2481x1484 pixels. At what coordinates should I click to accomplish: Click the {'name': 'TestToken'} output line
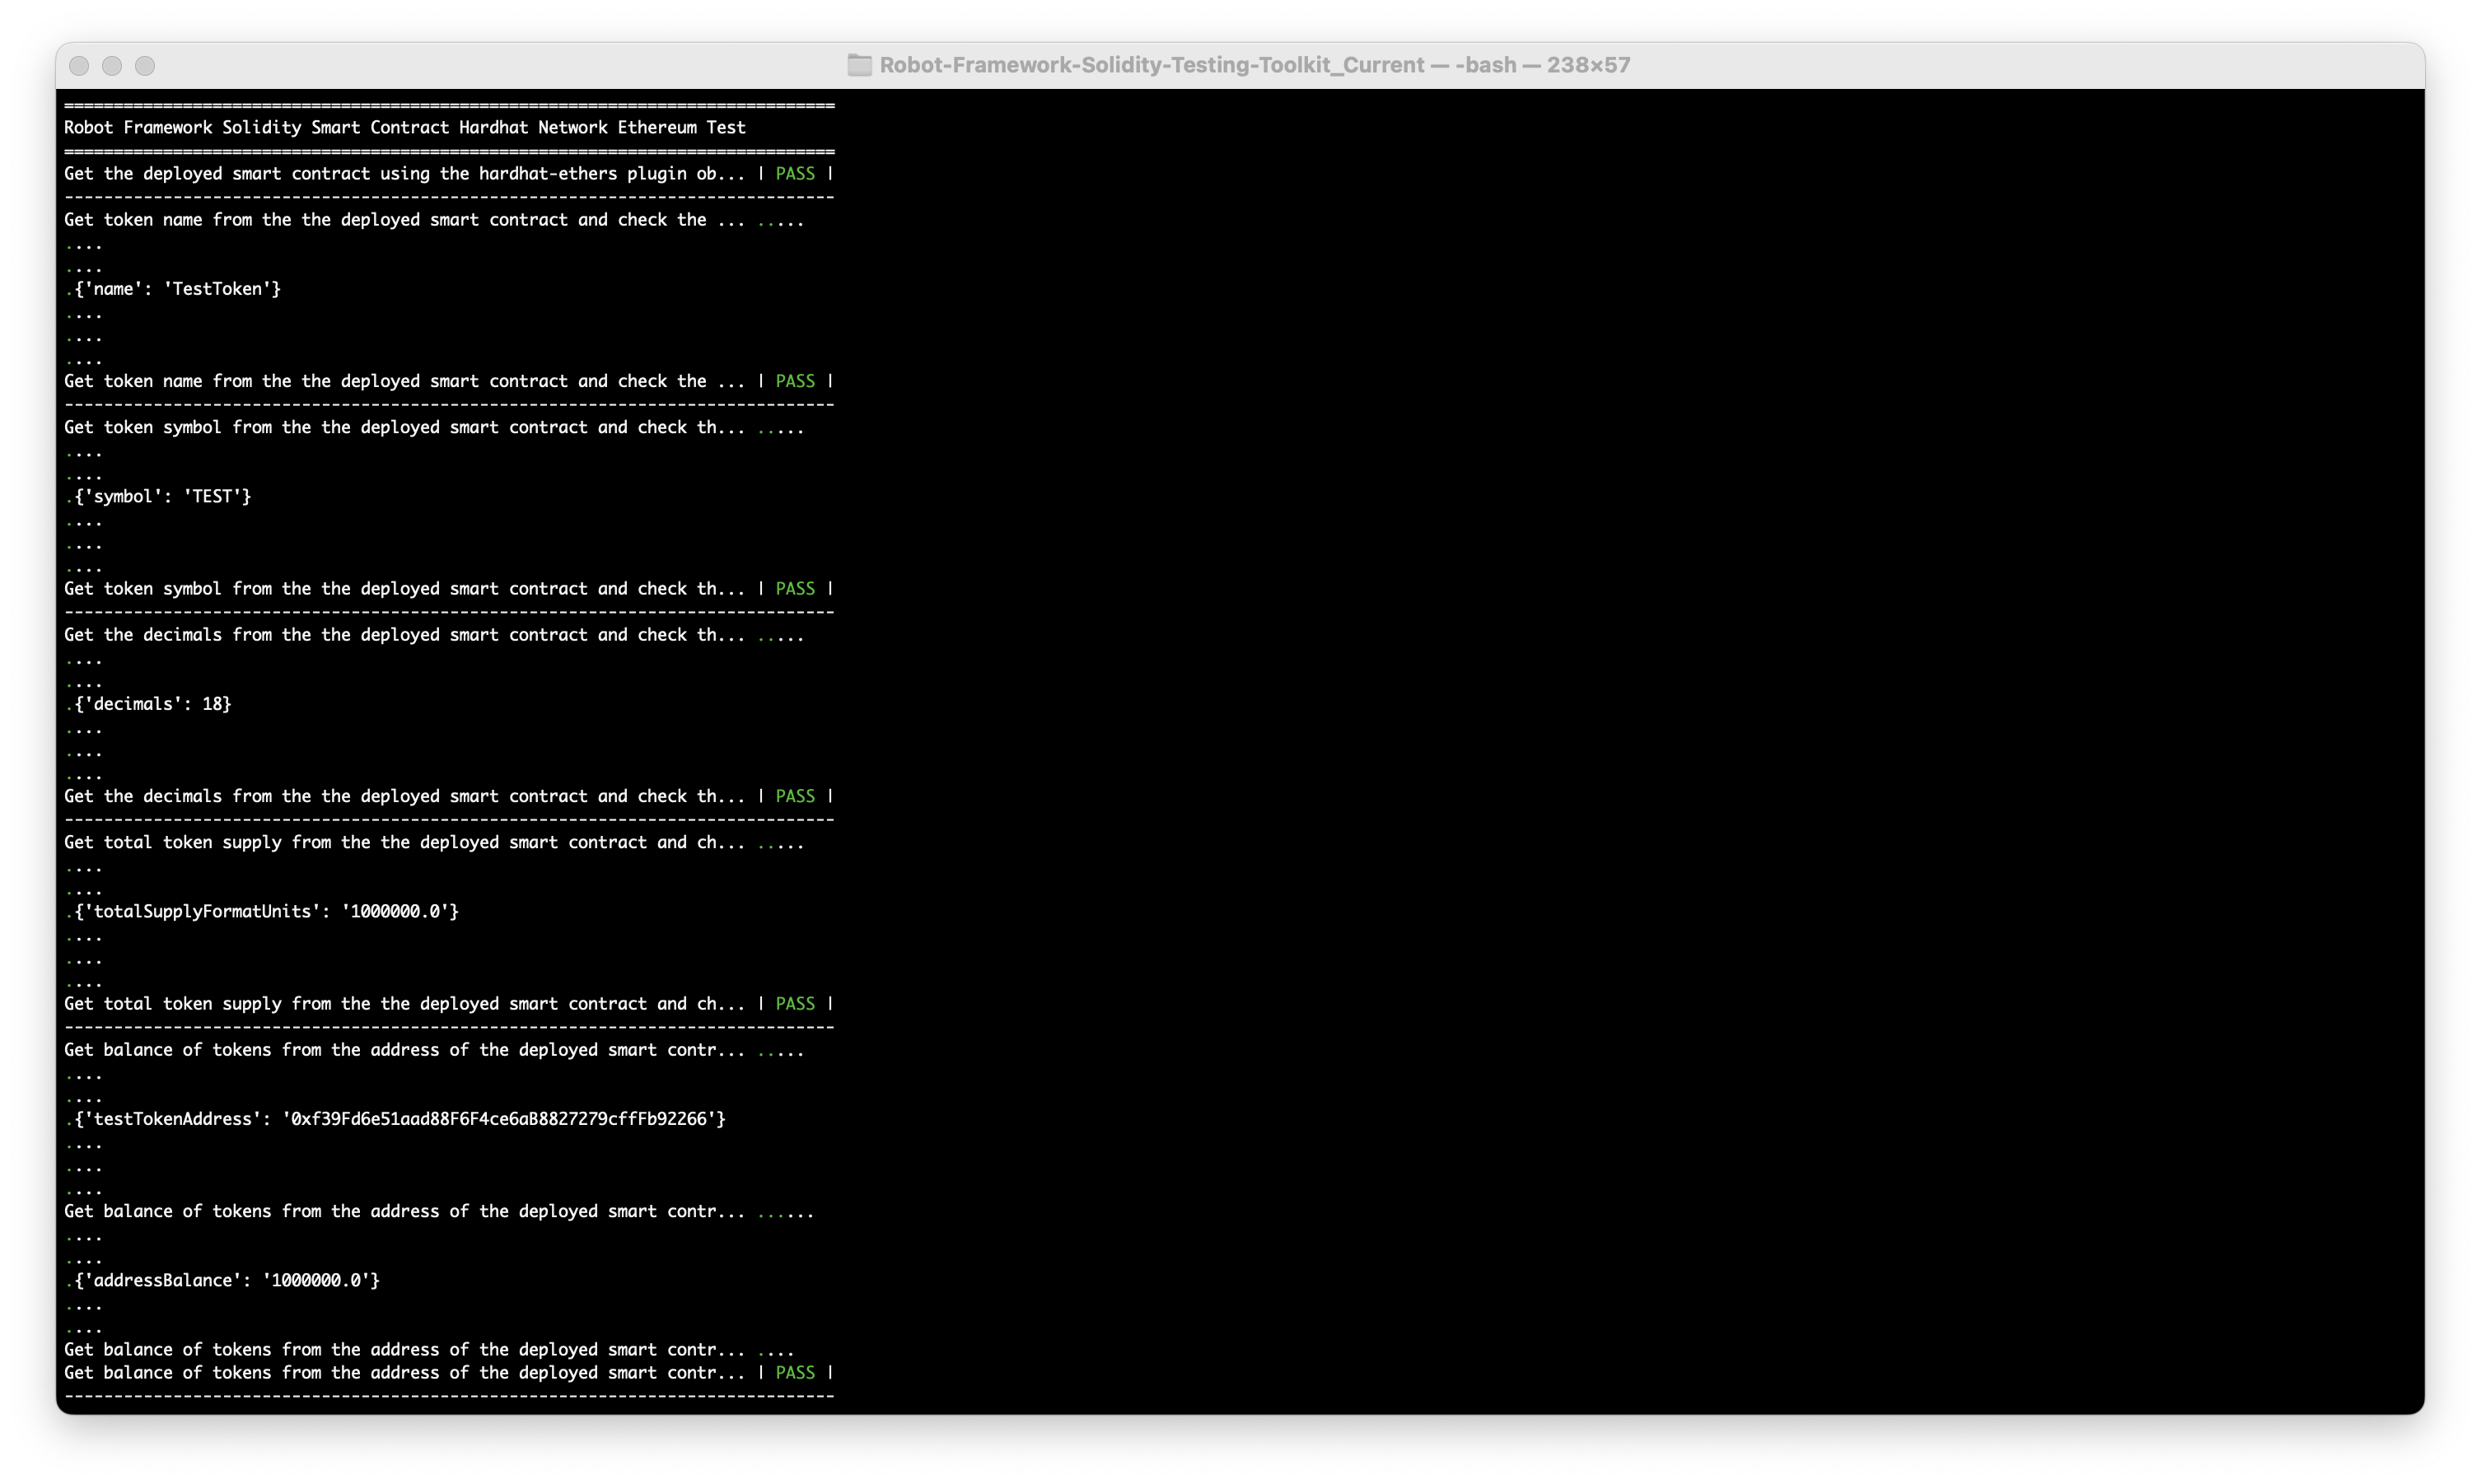(177, 289)
